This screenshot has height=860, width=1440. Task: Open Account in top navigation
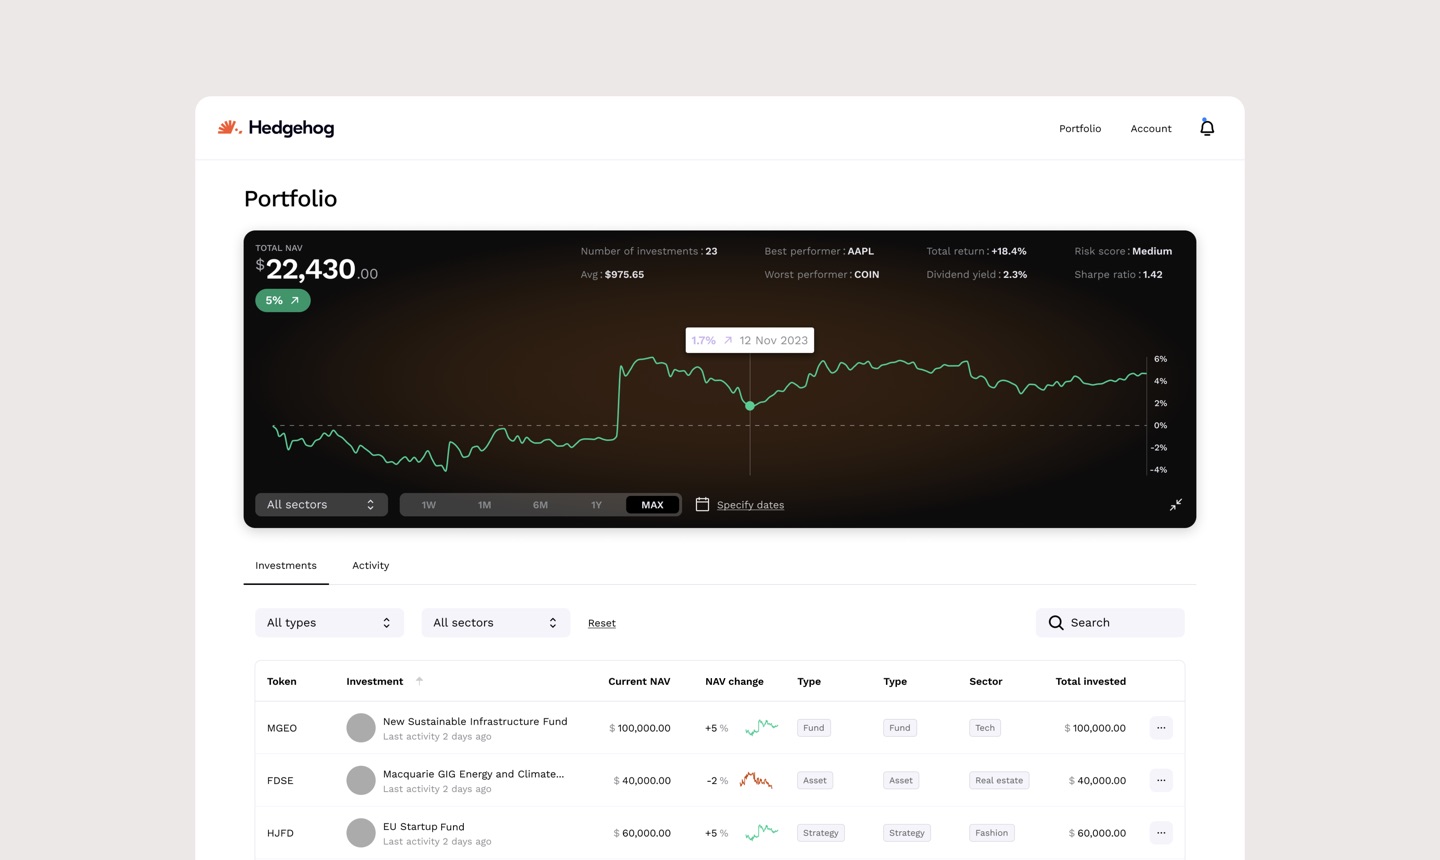coord(1151,129)
